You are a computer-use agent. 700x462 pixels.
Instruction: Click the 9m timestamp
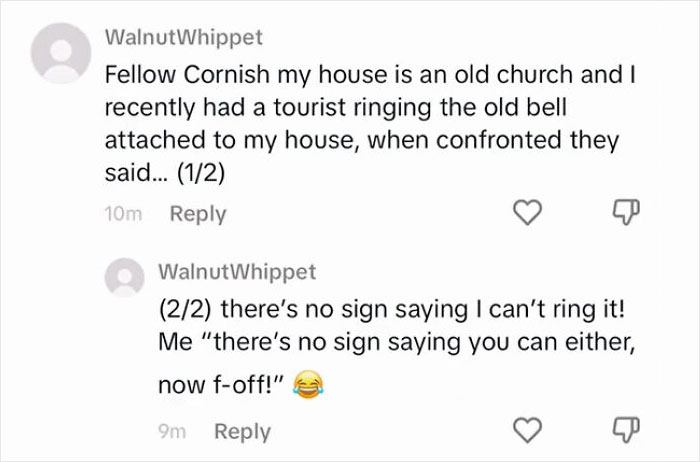[x=172, y=432]
